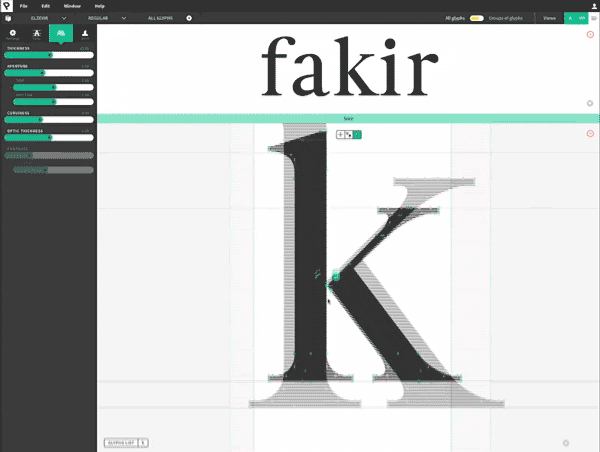The image size is (600, 452).
Task: Adjust the Thickness slider
Action: point(48,55)
